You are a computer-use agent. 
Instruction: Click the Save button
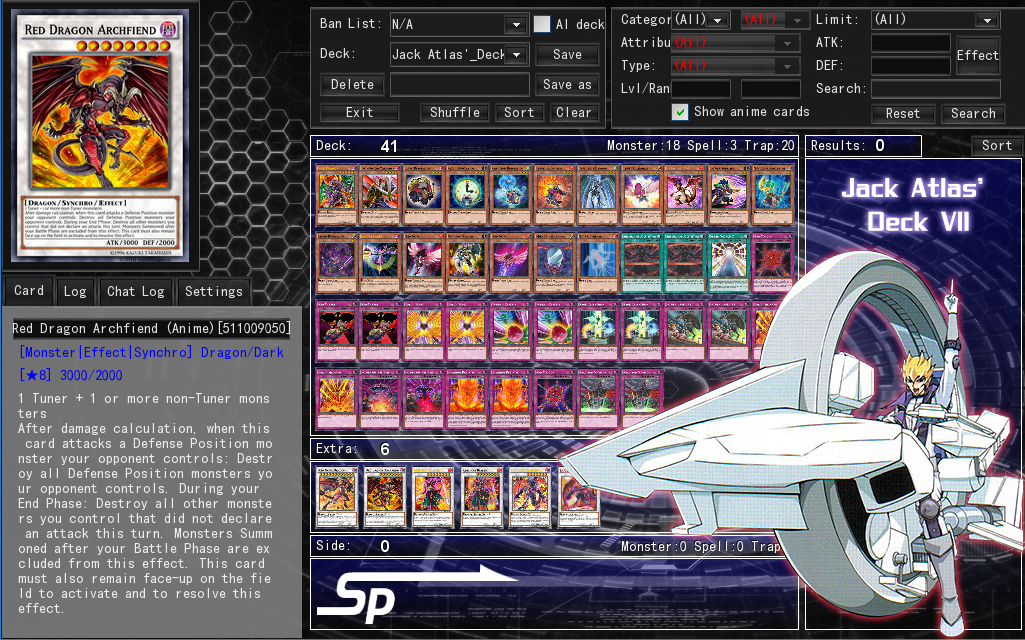pyautogui.click(x=567, y=54)
